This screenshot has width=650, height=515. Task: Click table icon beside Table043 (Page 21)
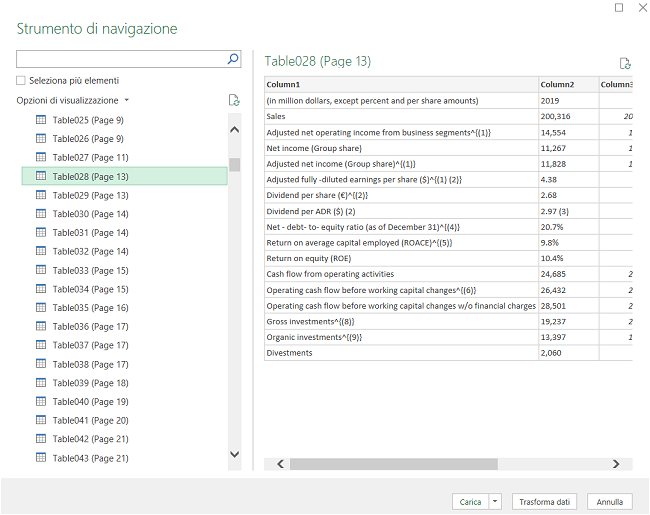41,458
